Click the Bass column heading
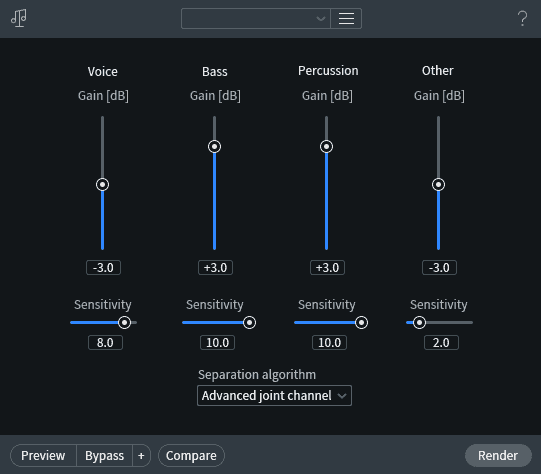 [215, 71]
